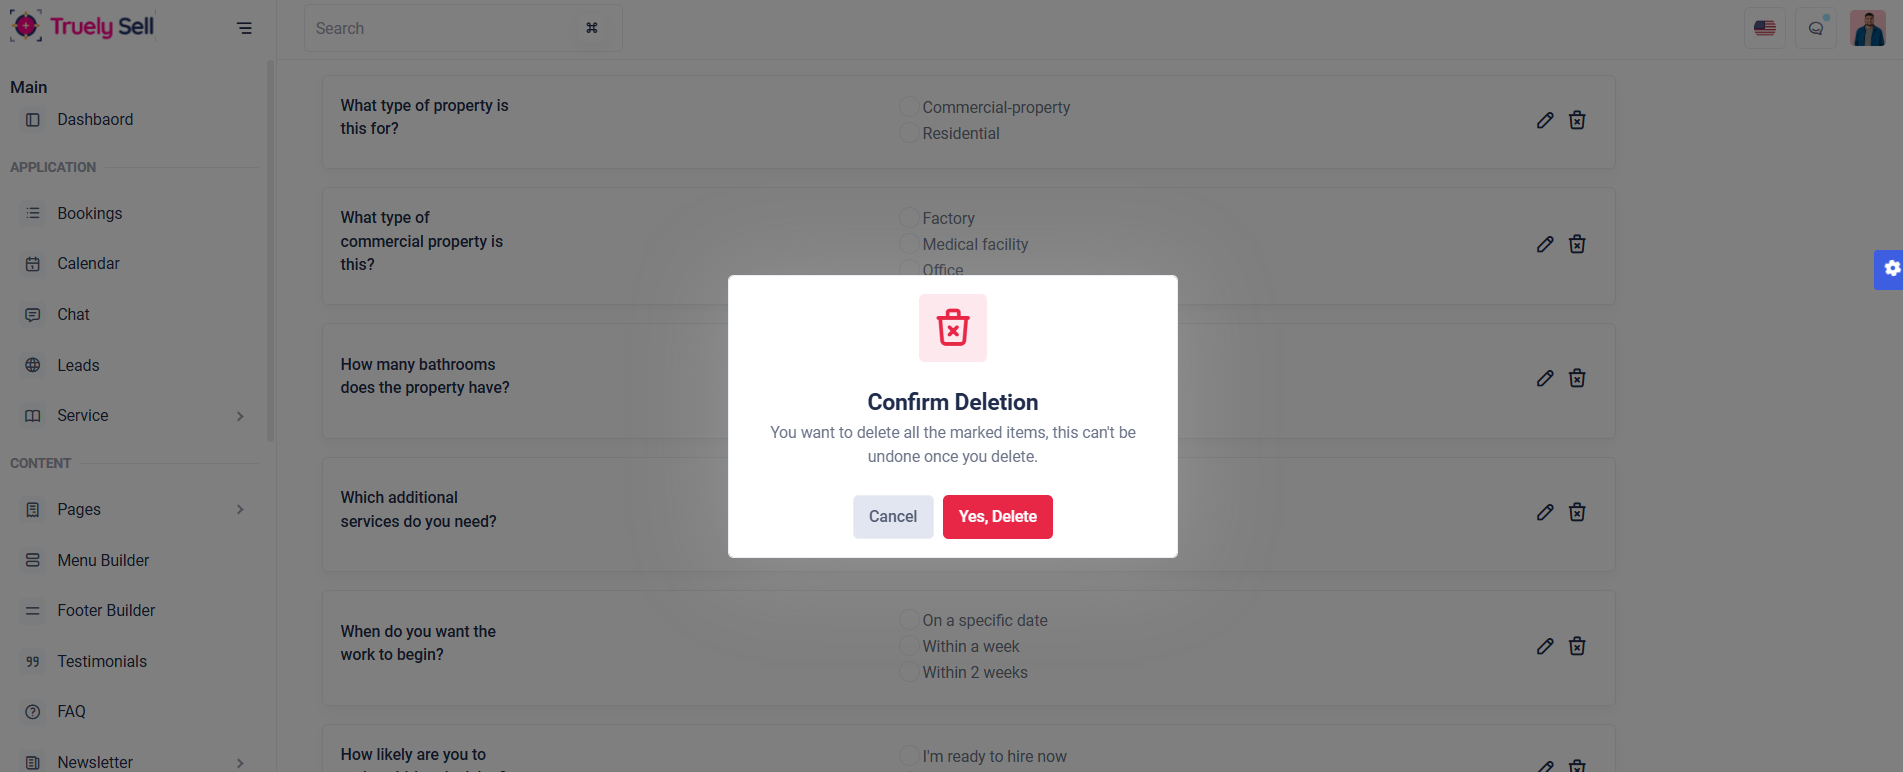Image resolution: width=1903 pixels, height=772 pixels.
Task: Go to Menu Builder page
Action: click(103, 560)
